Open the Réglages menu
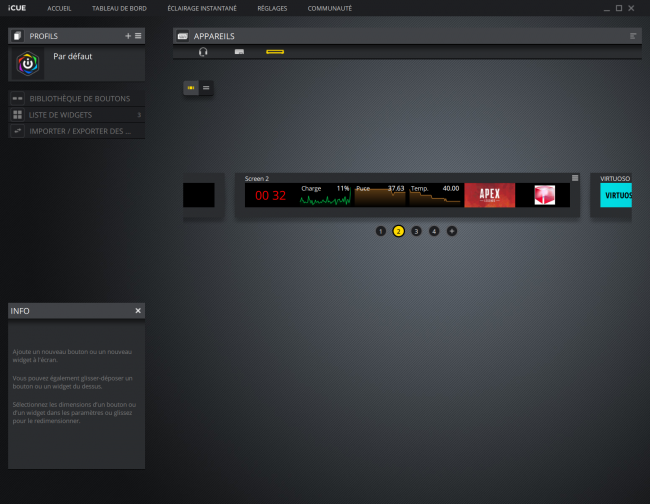650x504 pixels. click(x=271, y=8)
